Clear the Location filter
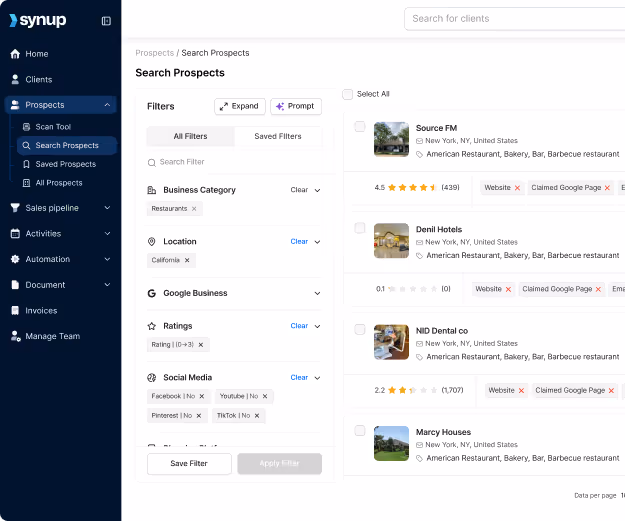The height and width of the screenshot is (521, 625). [299, 242]
